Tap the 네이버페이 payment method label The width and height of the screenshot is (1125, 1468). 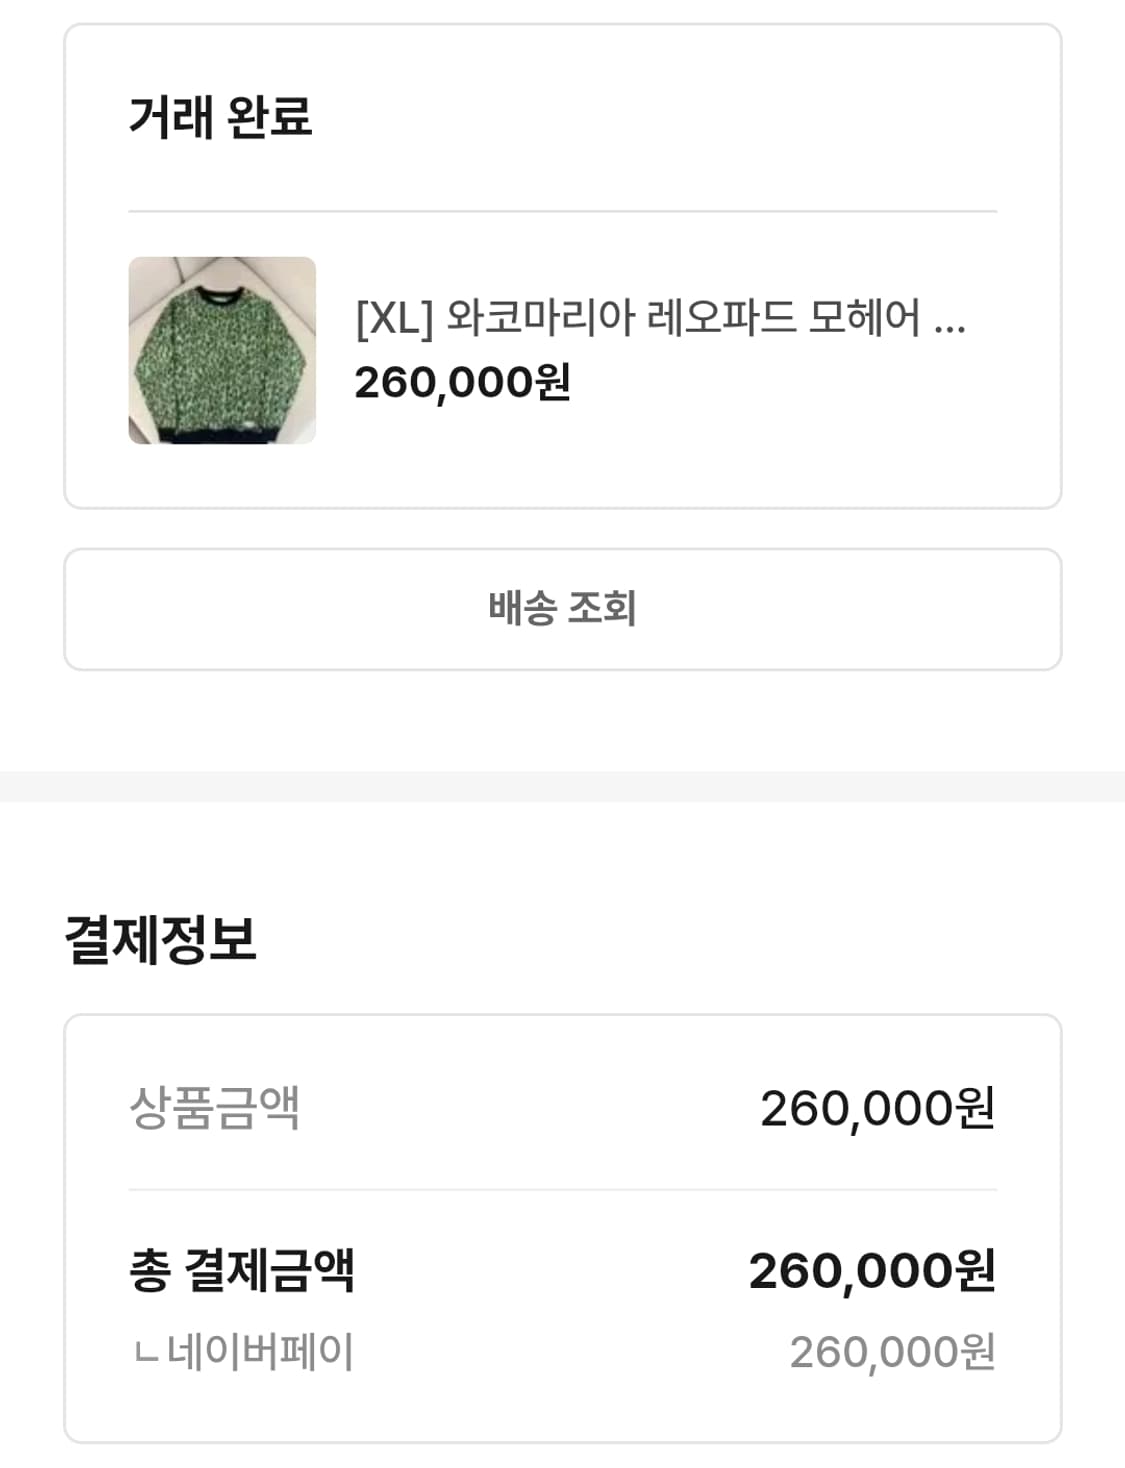pyautogui.click(x=260, y=1352)
